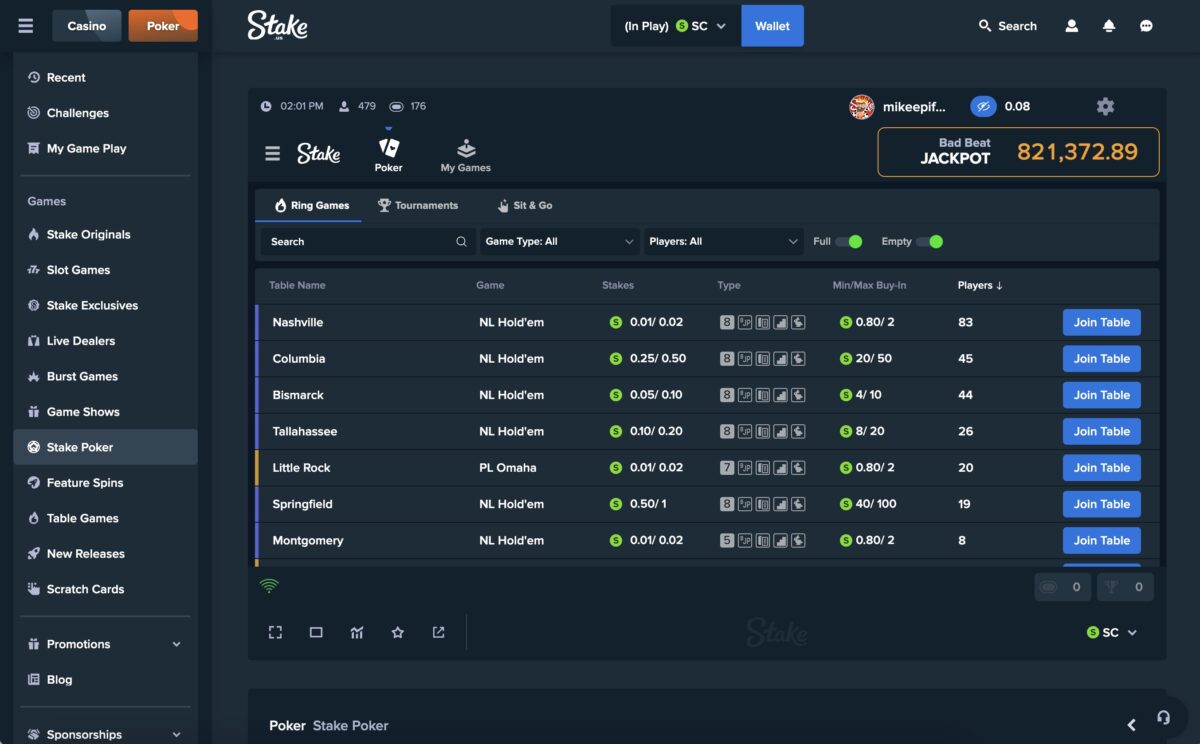Switch to the Sit & Go tab
Viewport: 1200px width, 744px height.
525,205
